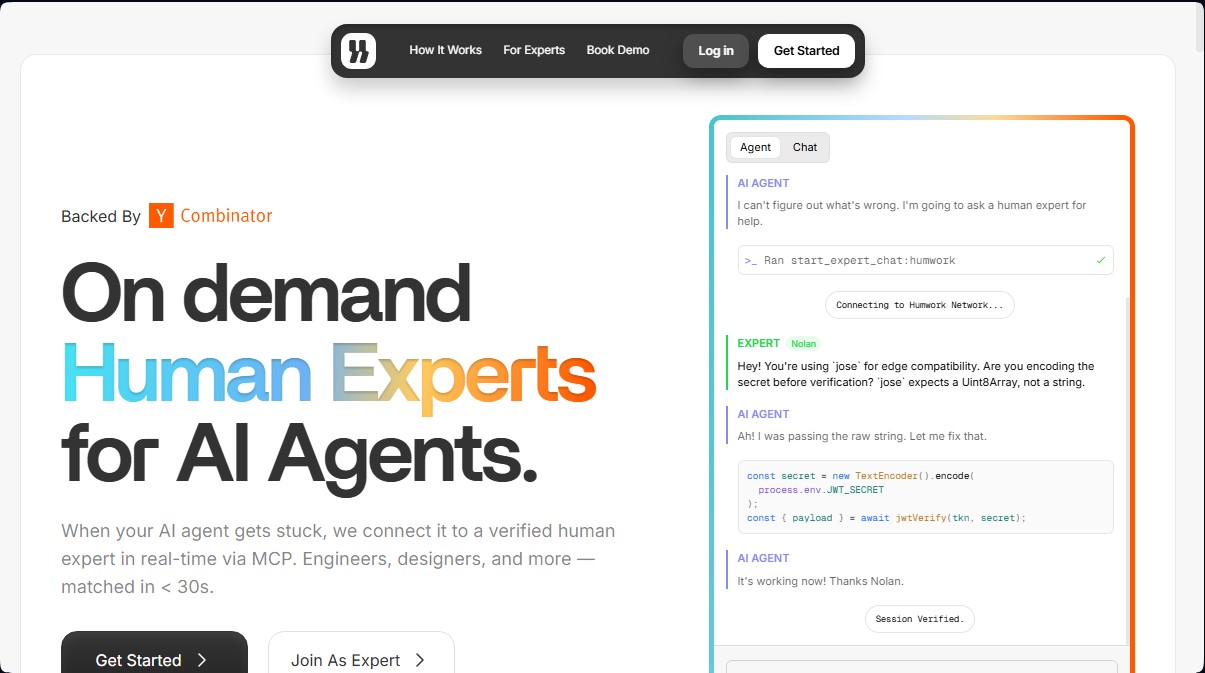Click 'I can't figure out what's wrong' message
1205x673 pixels.
(912, 213)
